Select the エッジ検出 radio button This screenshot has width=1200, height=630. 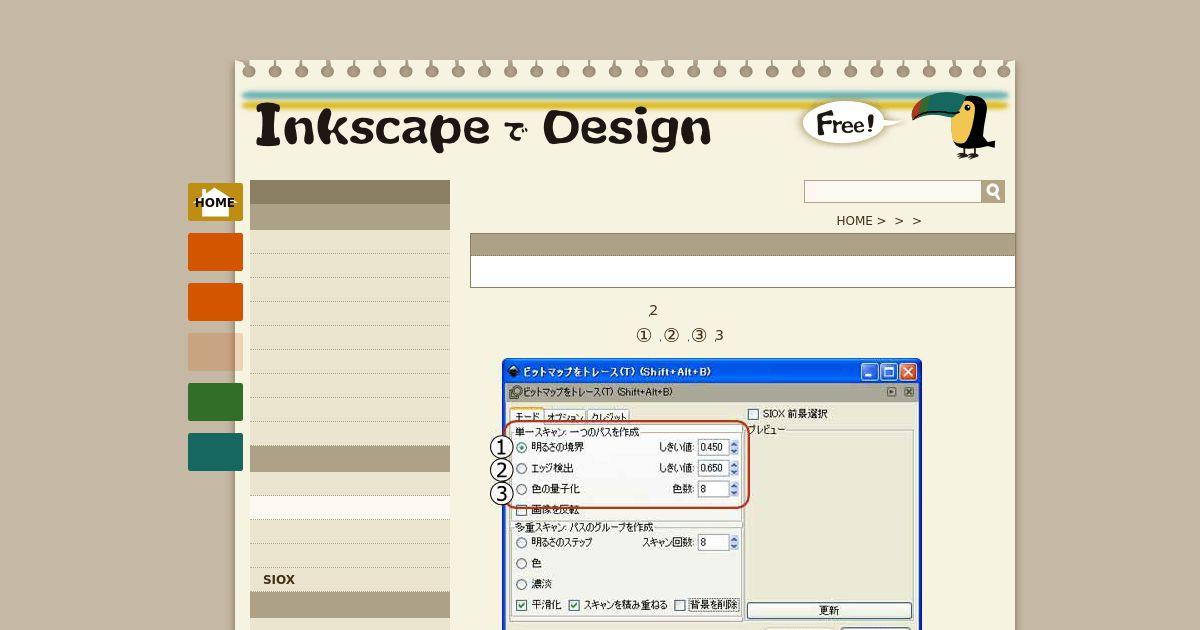tap(521, 468)
